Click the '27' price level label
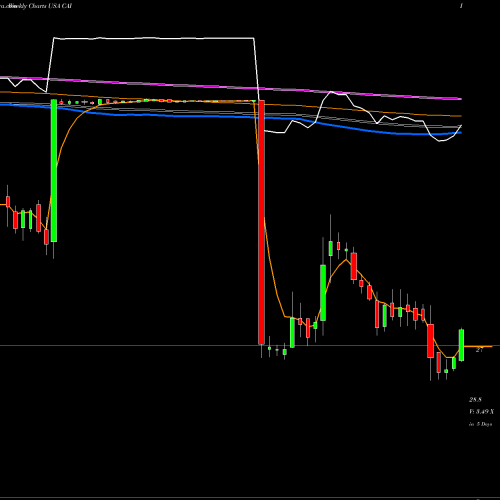 click(479, 350)
